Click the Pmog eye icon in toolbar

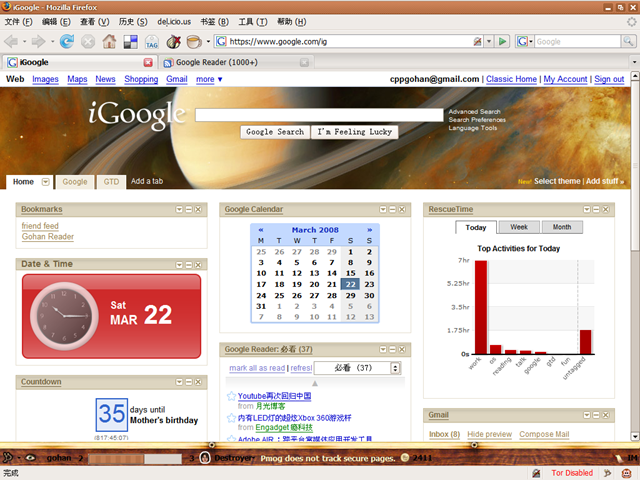click(30, 458)
